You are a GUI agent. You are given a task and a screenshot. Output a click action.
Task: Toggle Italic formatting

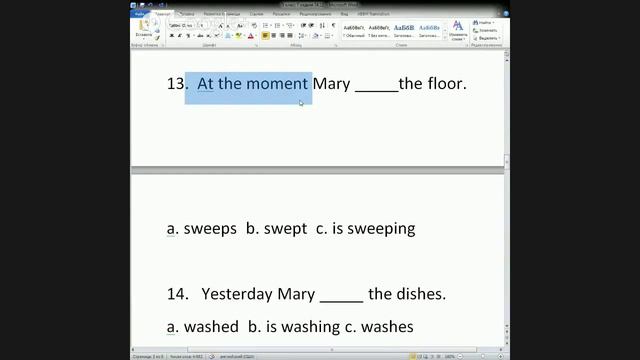(180, 36)
